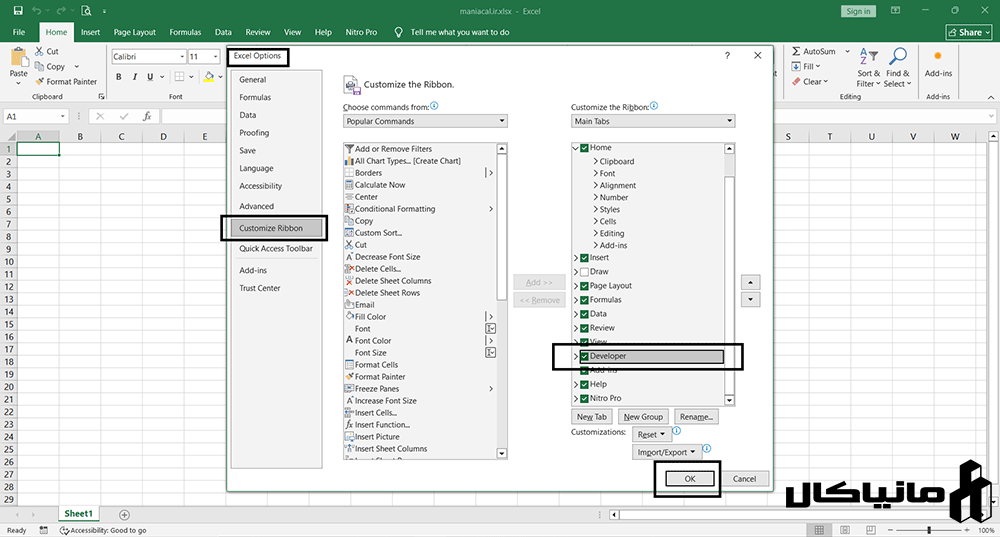Click the AutoSum sigma icon
The height and width of the screenshot is (537, 1000).
(795, 51)
